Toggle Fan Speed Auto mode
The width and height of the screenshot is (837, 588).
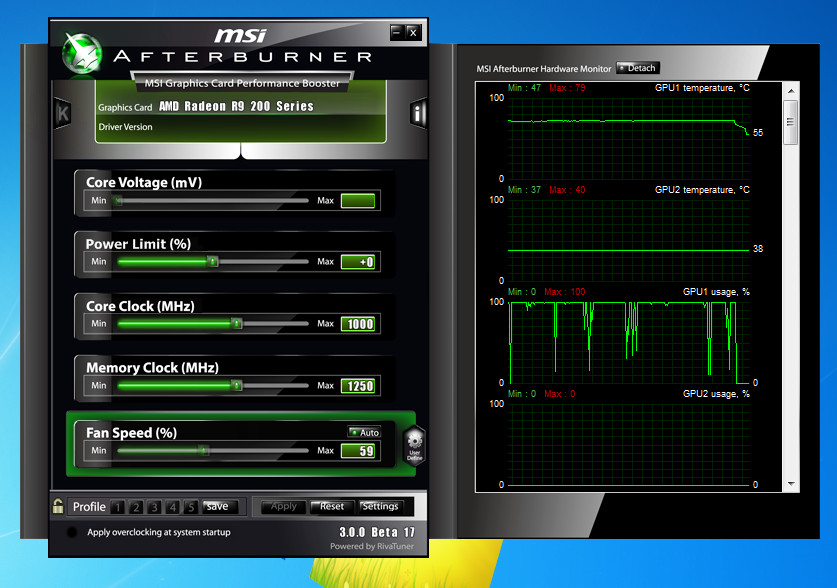point(364,432)
